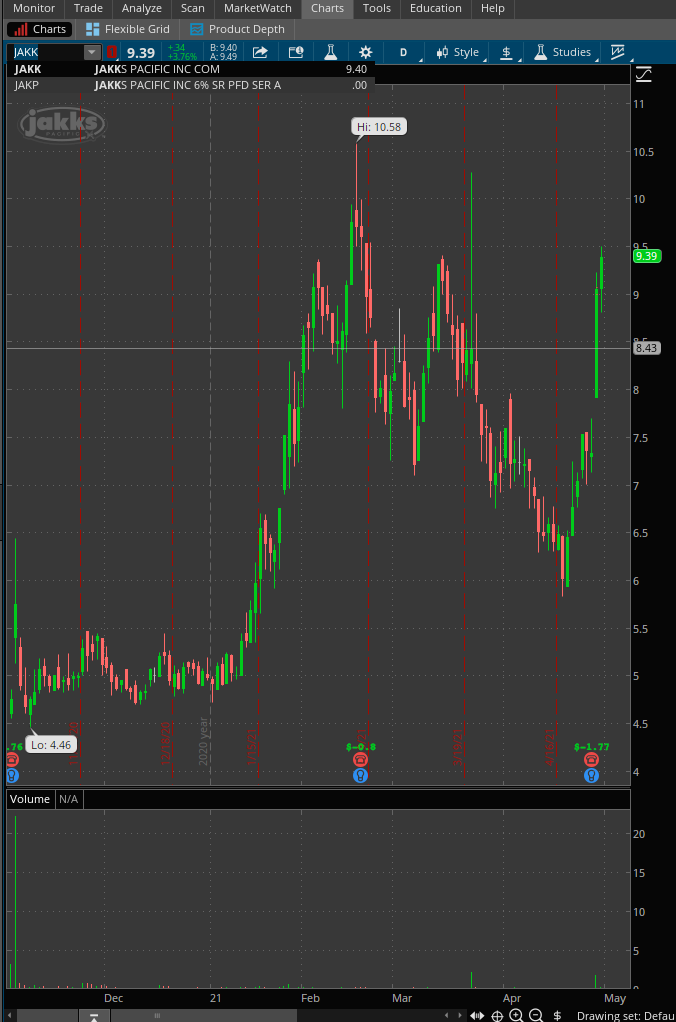
Task: Click the JAKK symbol input field
Action: 46,52
